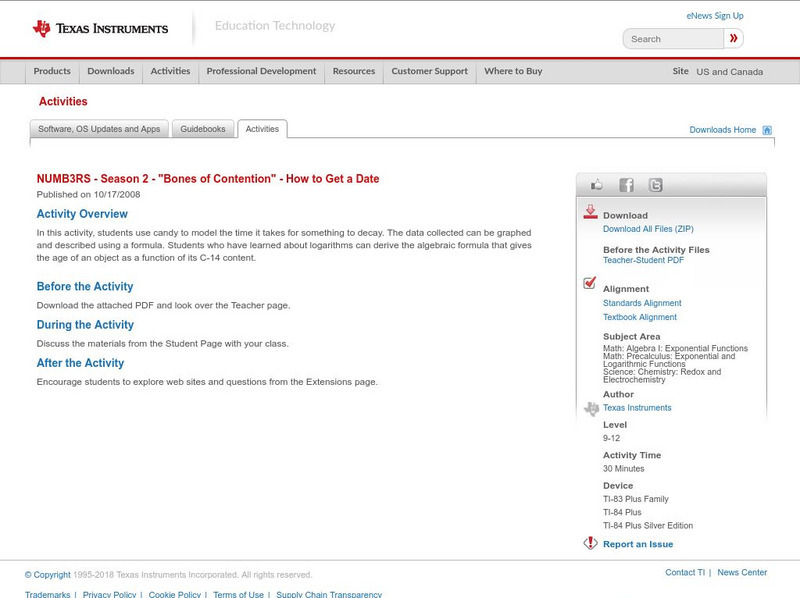Viewport: 800px width, 598px height.
Task: Open the Where to Buy menu
Action: 513,71
